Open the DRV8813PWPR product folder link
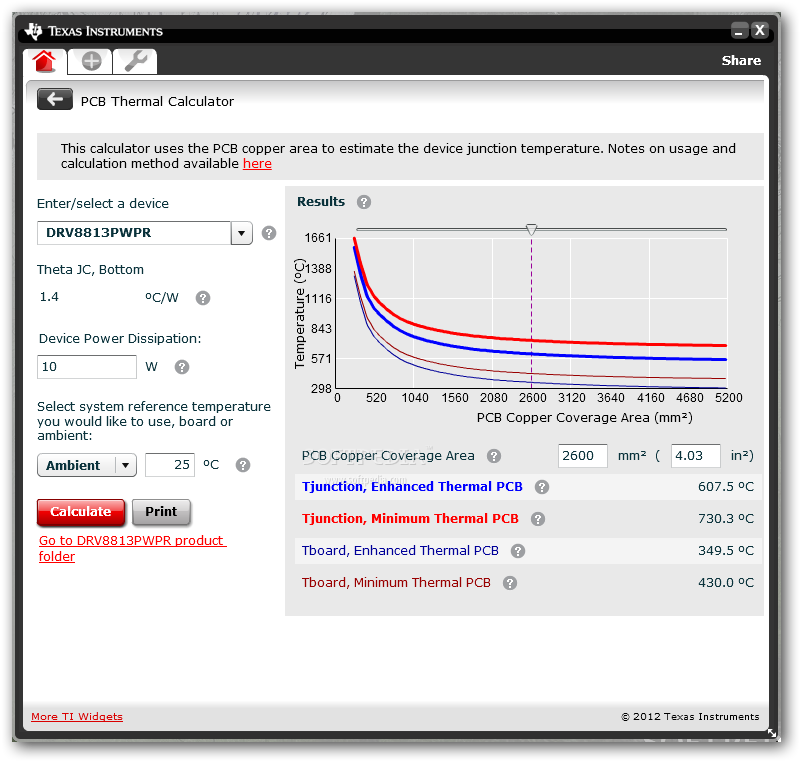 pyautogui.click(x=132, y=548)
